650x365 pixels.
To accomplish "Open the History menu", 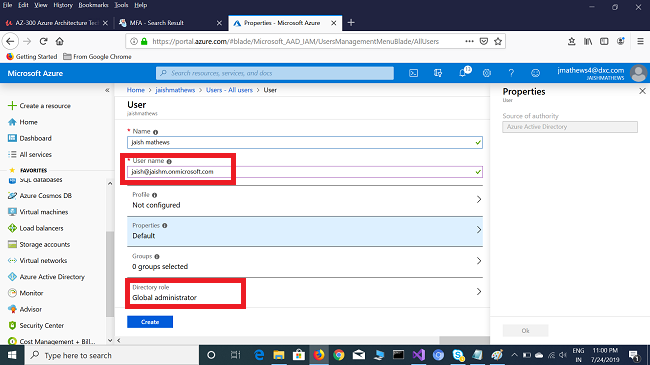I will [x=63, y=5].
